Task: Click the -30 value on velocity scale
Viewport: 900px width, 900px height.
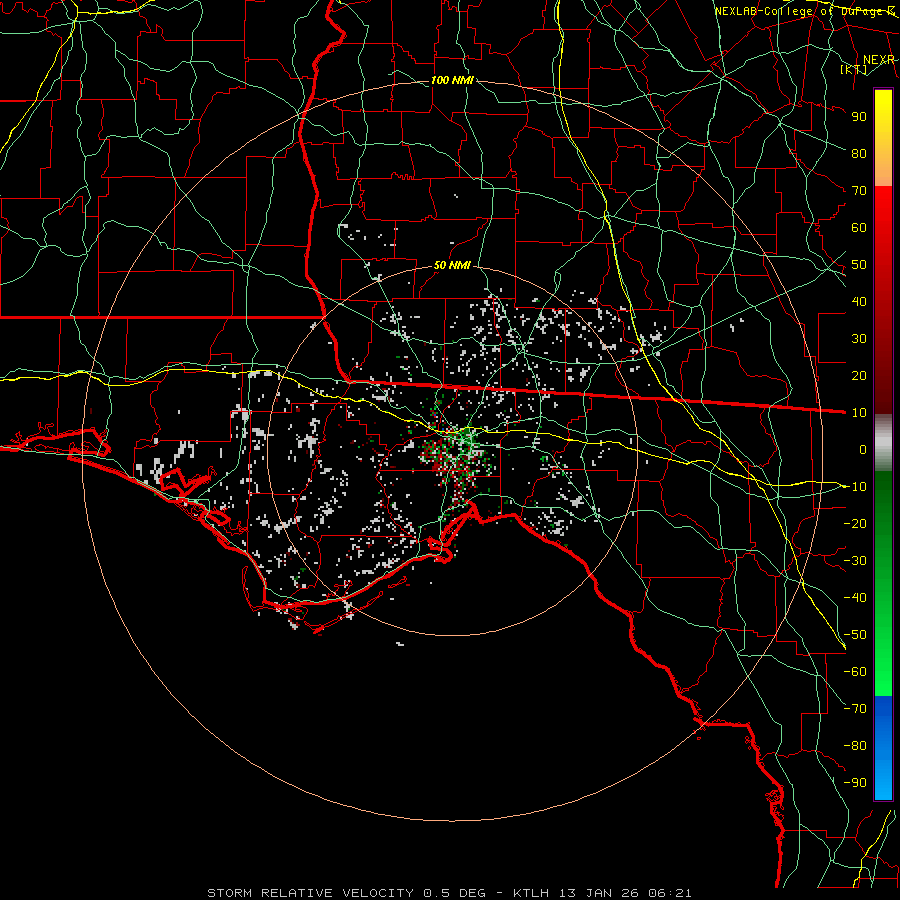Action: [x=855, y=561]
